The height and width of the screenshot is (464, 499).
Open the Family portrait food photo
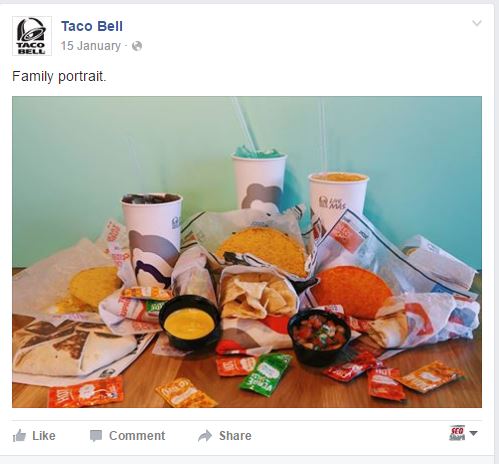(247, 252)
